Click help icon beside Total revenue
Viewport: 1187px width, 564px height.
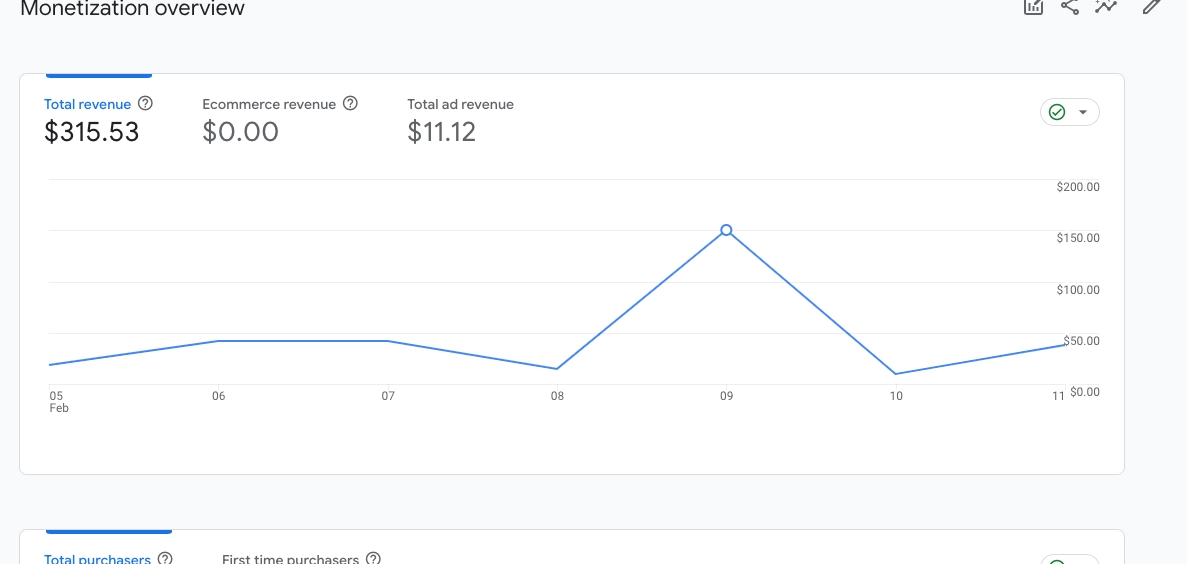(145, 103)
